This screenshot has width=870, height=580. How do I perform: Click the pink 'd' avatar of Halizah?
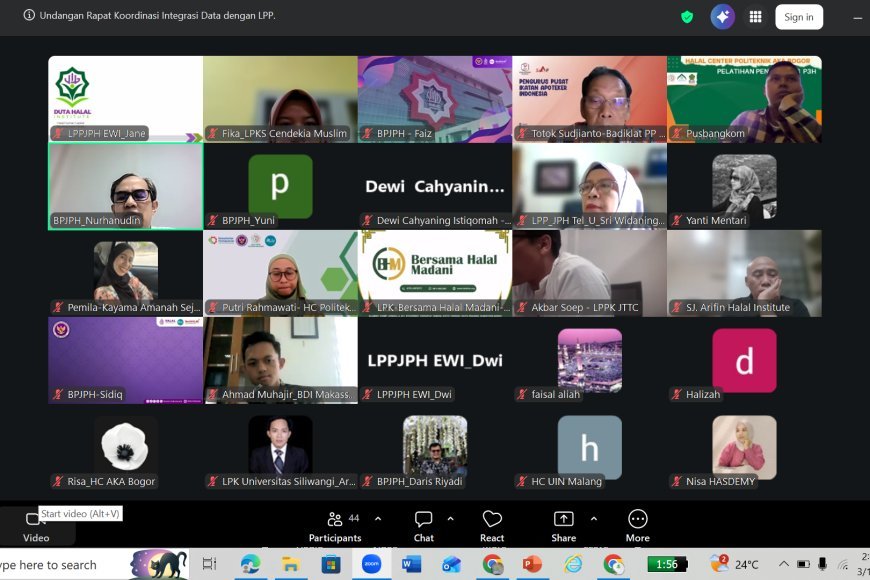tap(744, 360)
